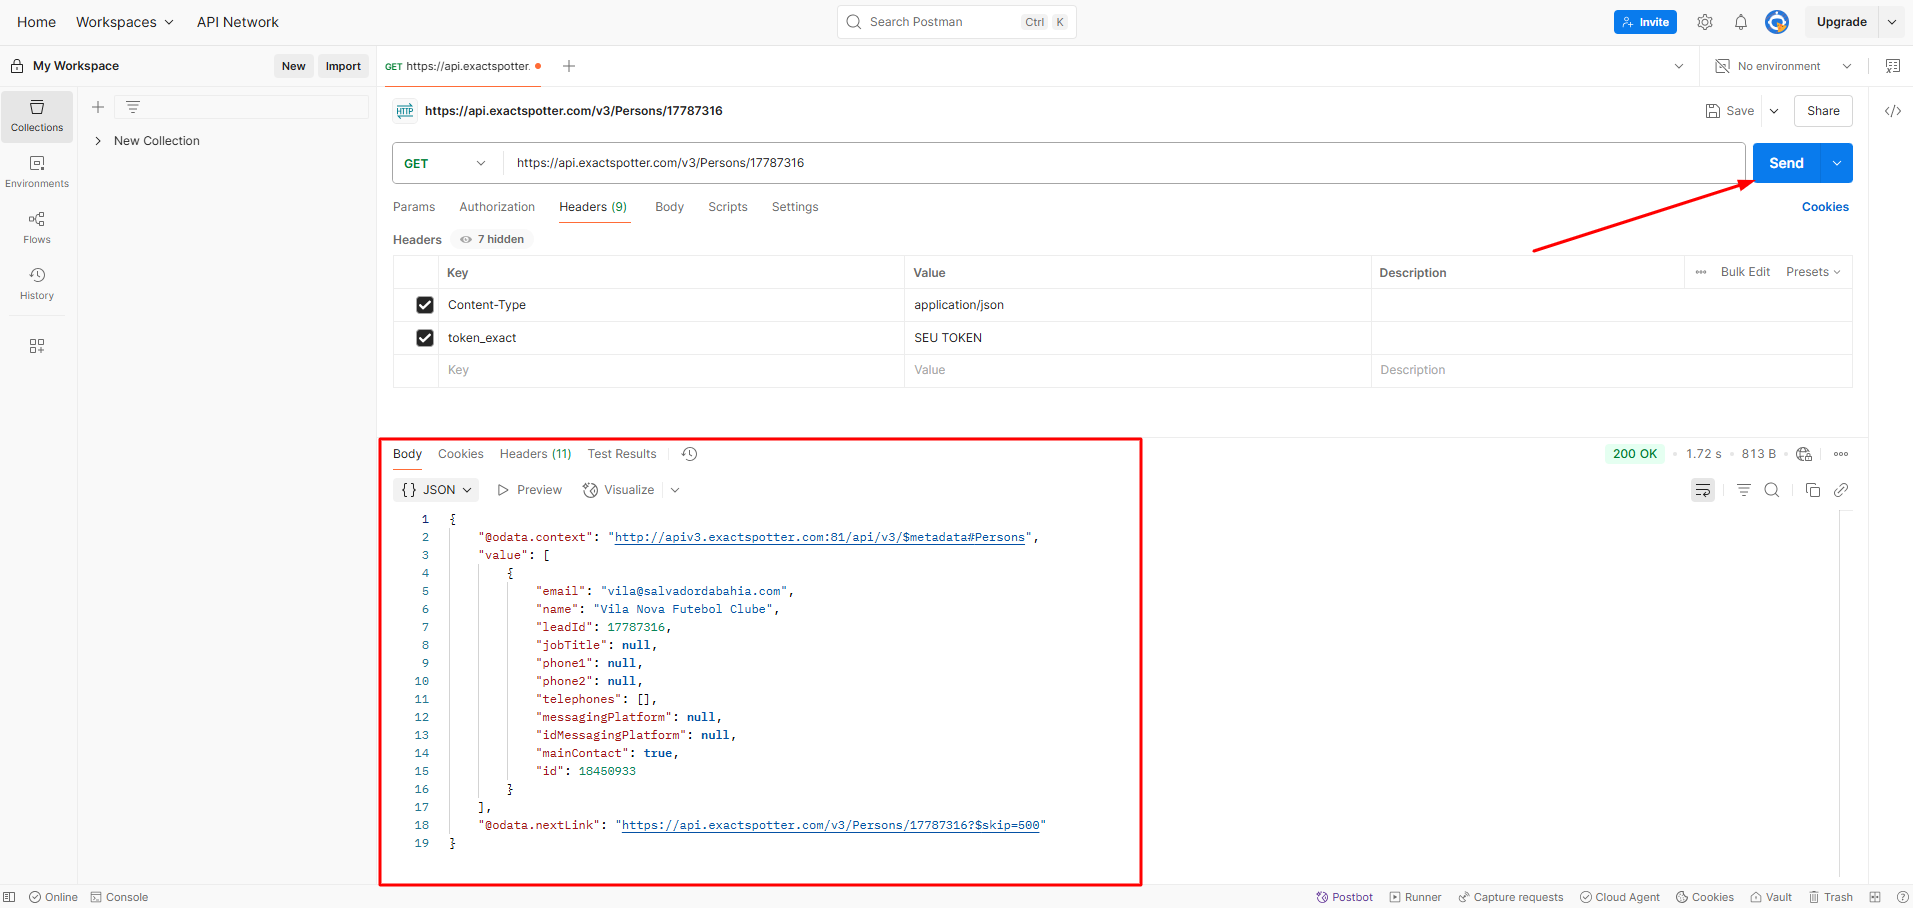Open the No environment selector
Screen dimensions: 1913x908
click(1783, 66)
